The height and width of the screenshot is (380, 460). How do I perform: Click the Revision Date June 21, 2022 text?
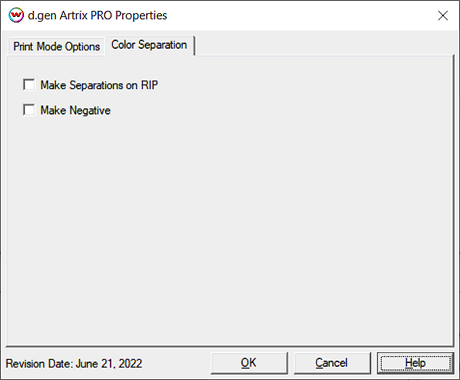[74, 363]
